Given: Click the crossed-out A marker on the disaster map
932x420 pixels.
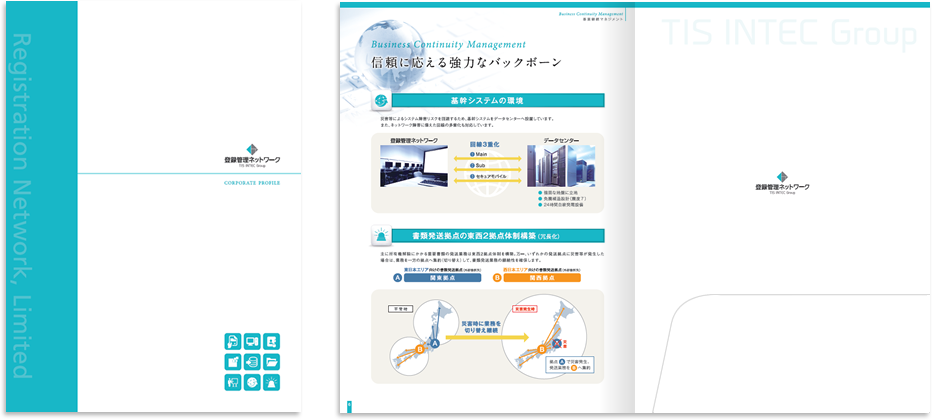Looking at the screenshot, I should pyautogui.click(x=558, y=343).
